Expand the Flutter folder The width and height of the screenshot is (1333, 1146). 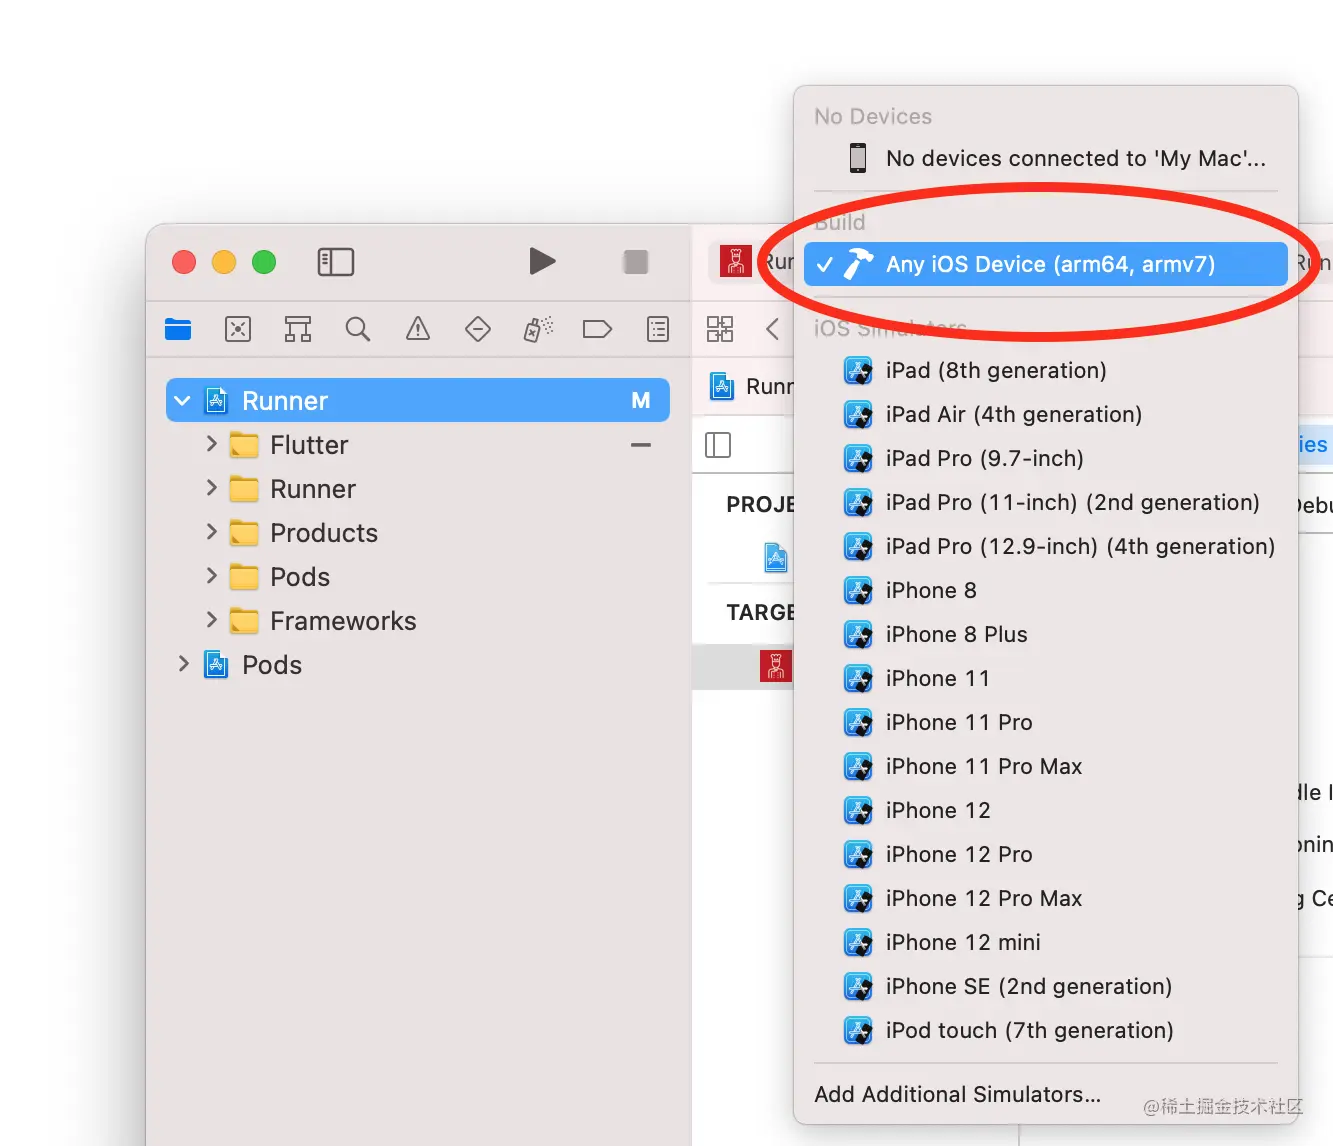click(x=211, y=443)
